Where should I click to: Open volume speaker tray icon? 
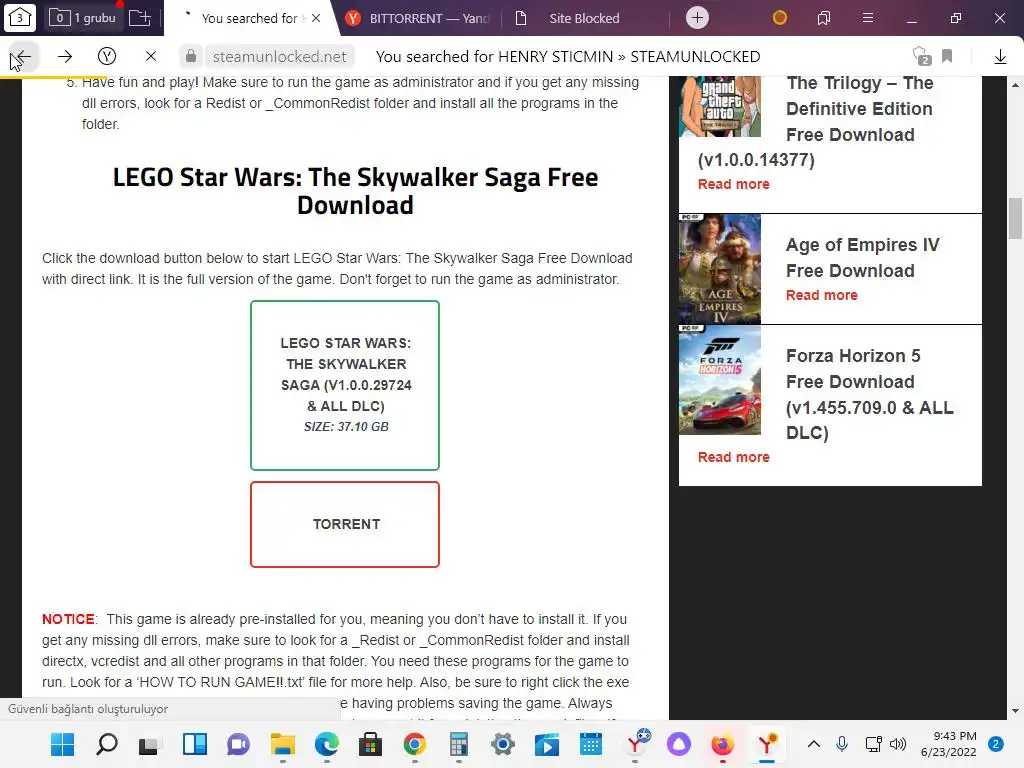coord(898,744)
